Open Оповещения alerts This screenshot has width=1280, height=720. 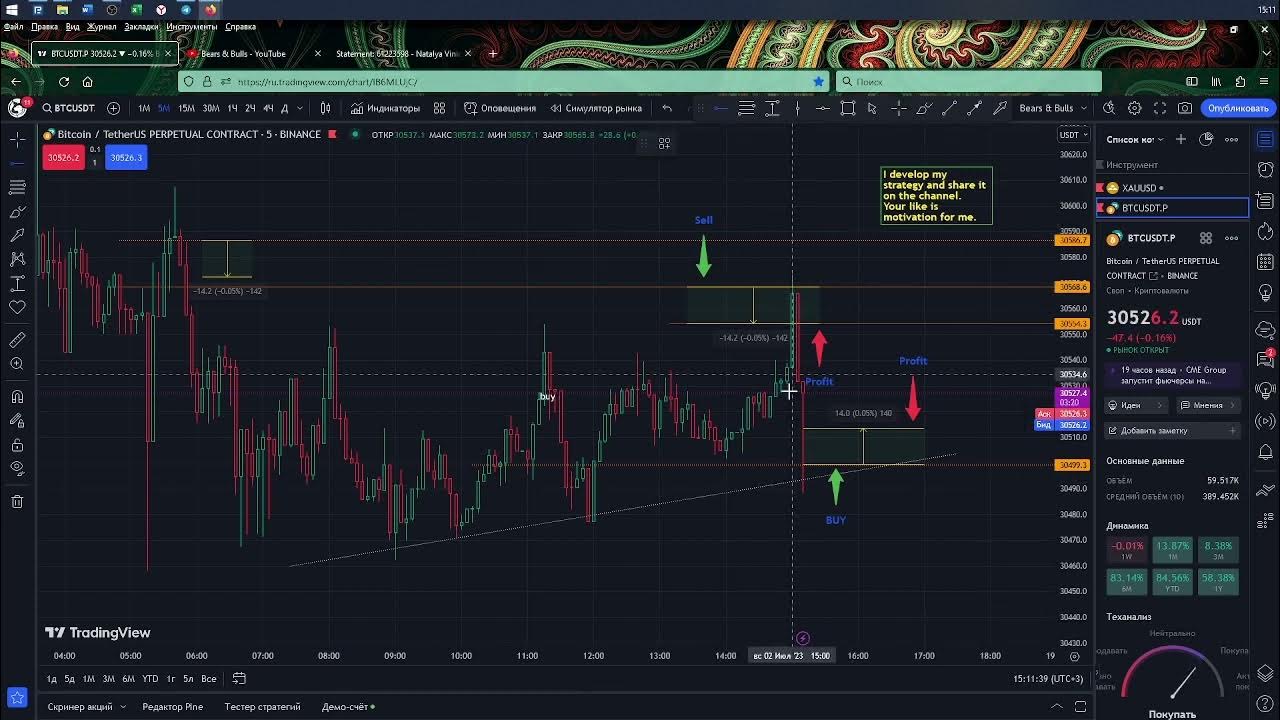pyautogui.click(x=500, y=108)
